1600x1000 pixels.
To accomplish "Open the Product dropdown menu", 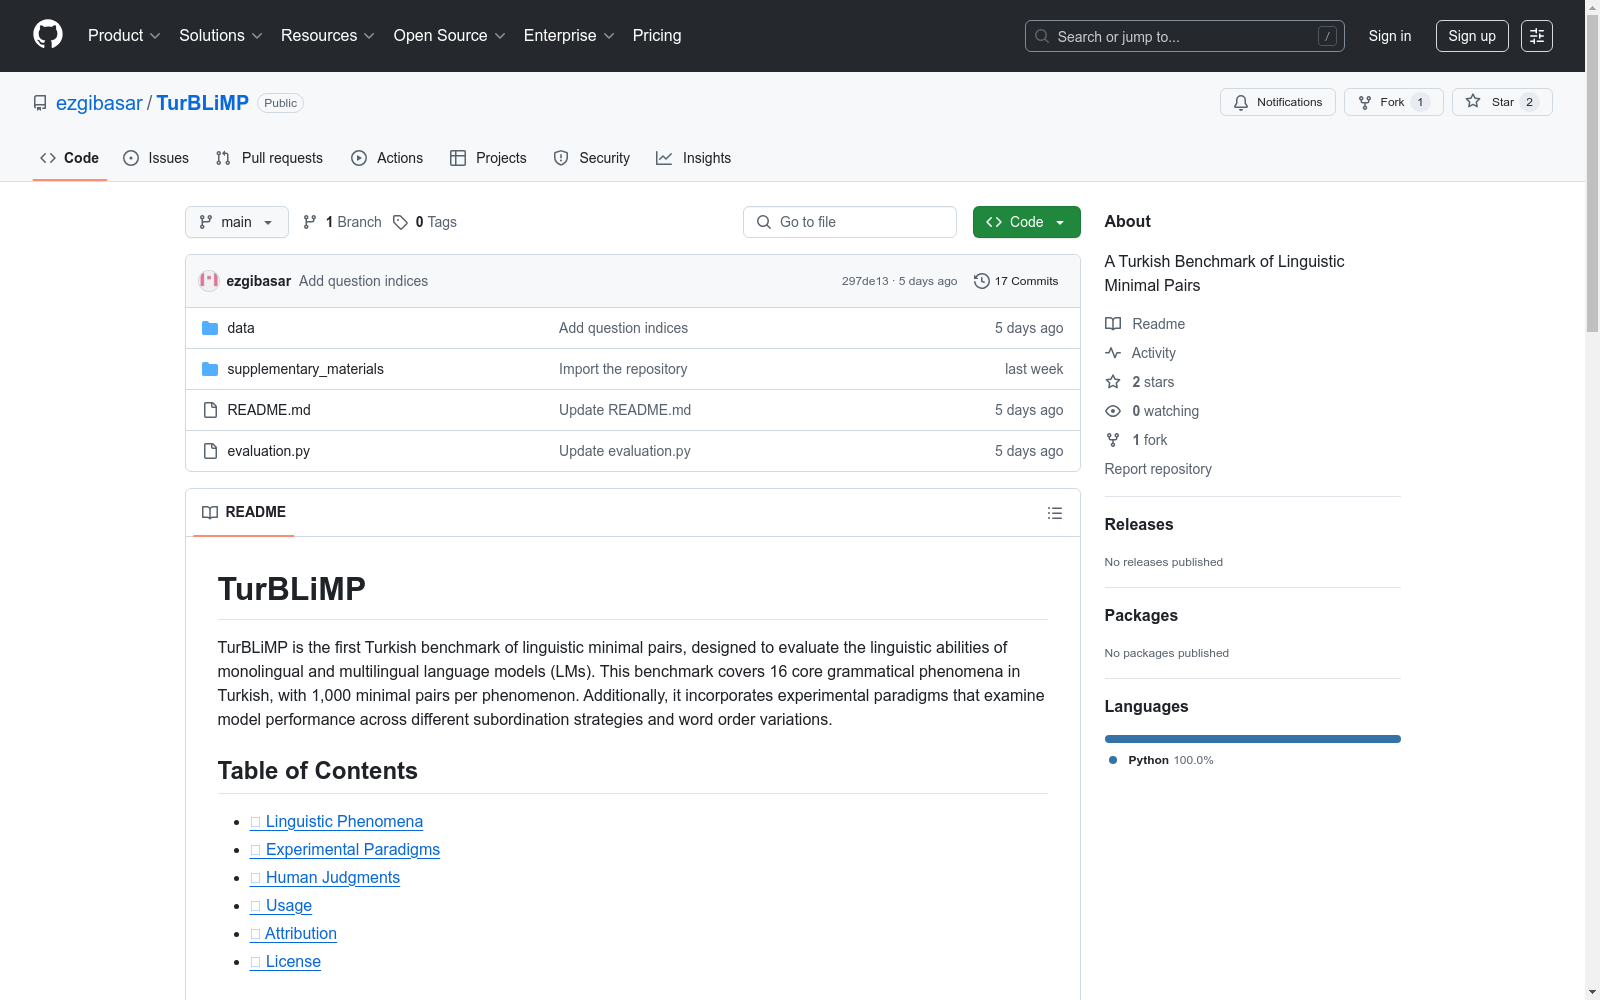I will [x=124, y=36].
